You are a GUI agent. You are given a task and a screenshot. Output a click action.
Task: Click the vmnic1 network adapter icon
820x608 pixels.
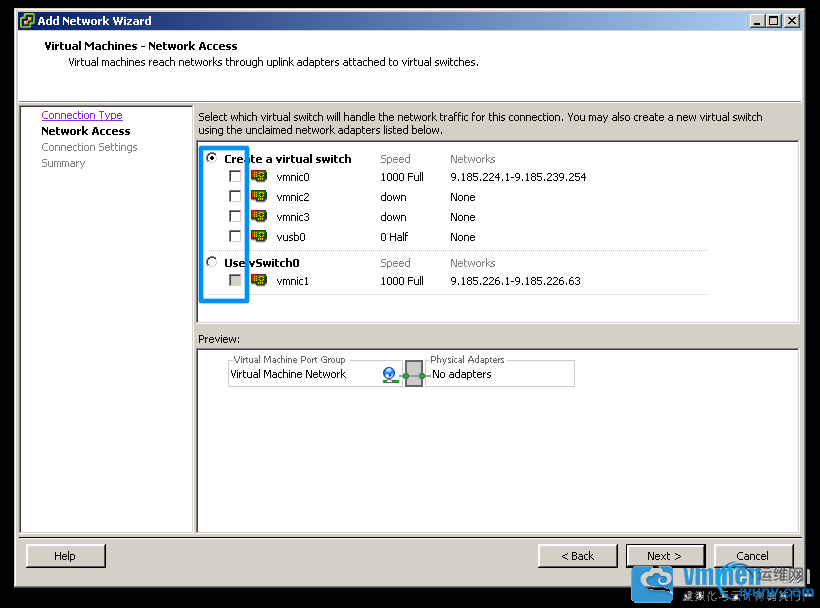[259, 280]
